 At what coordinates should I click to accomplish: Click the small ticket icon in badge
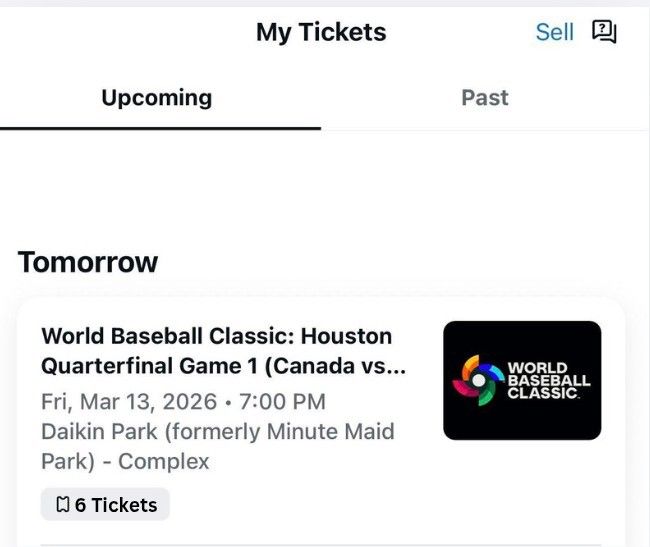[x=62, y=505]
